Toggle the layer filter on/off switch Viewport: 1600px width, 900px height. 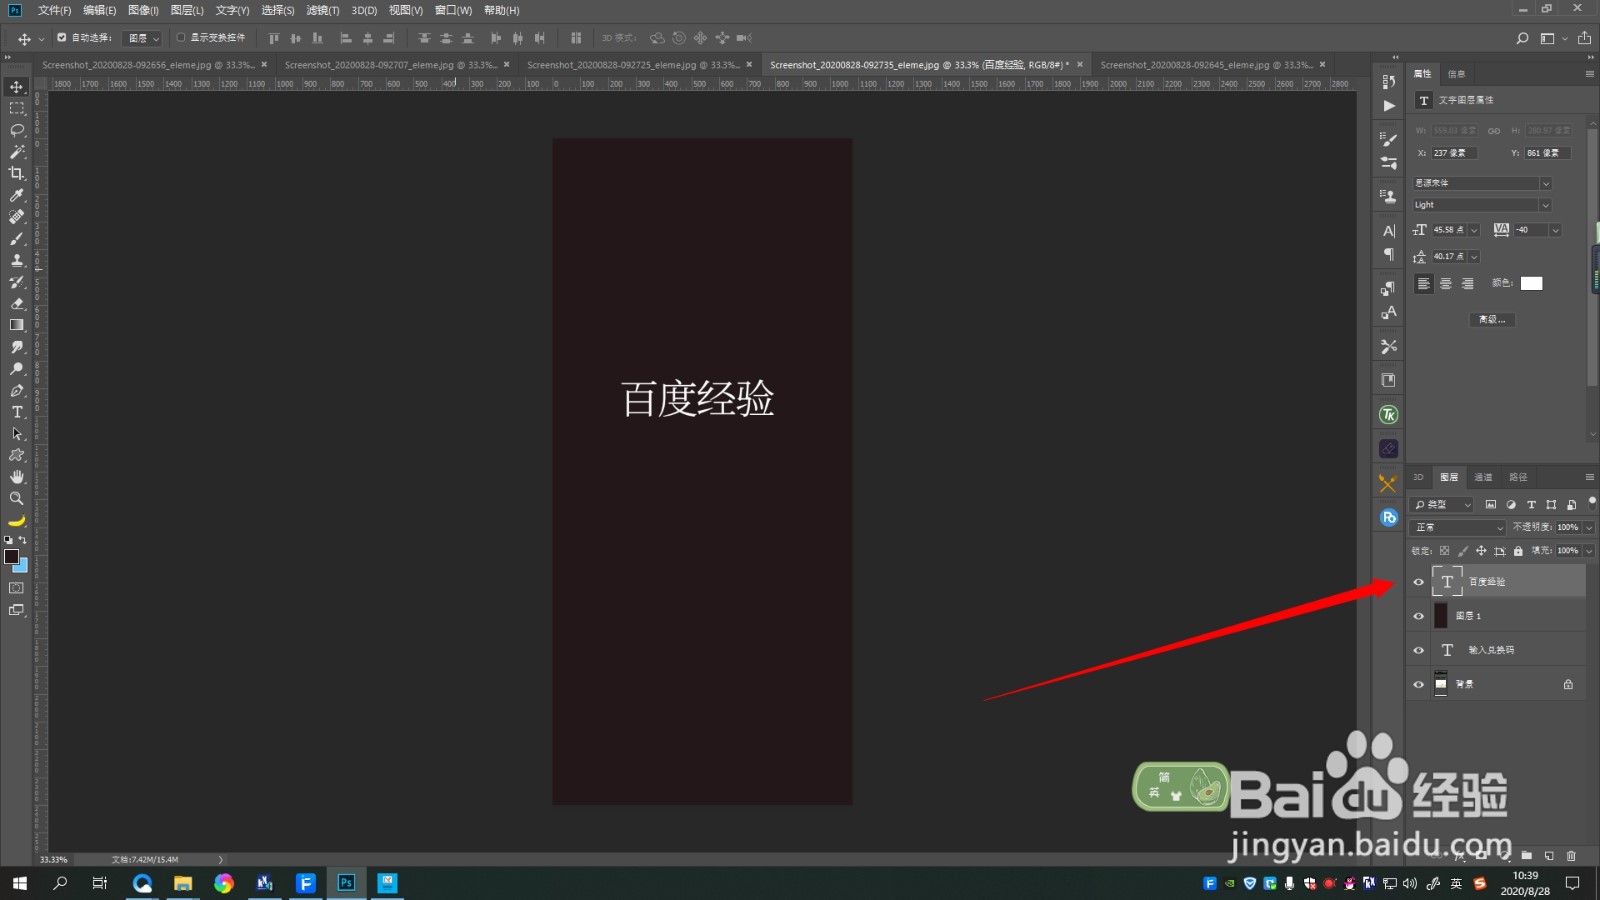coord(1592,502)
